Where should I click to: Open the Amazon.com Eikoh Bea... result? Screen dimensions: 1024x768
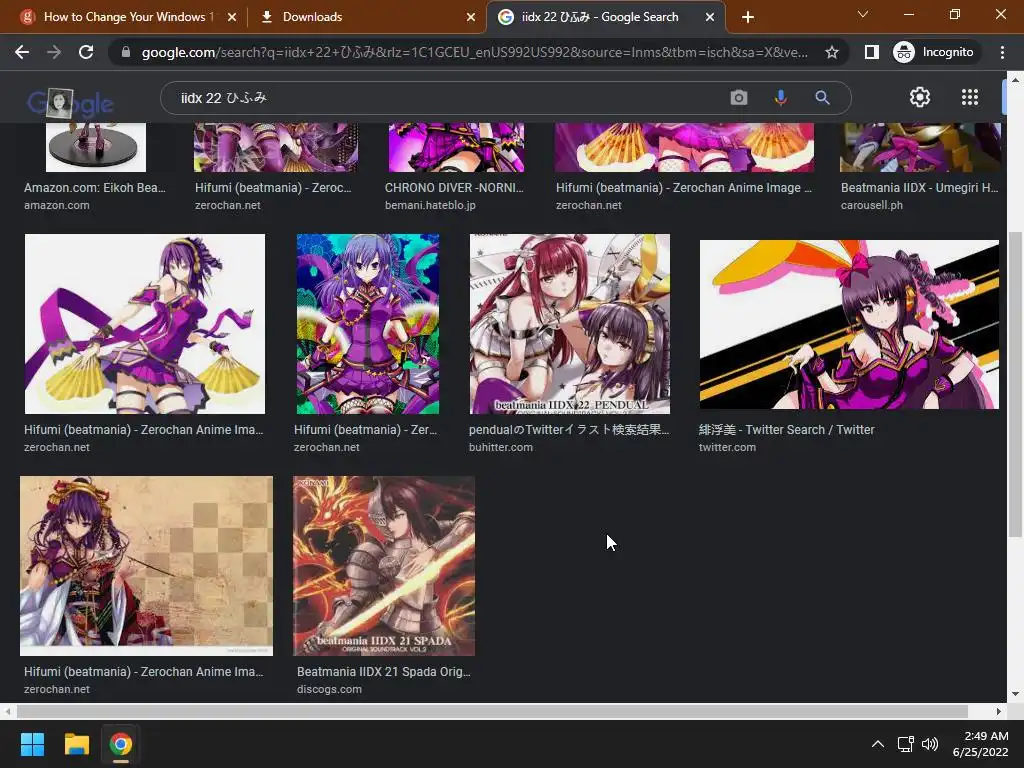95,188
